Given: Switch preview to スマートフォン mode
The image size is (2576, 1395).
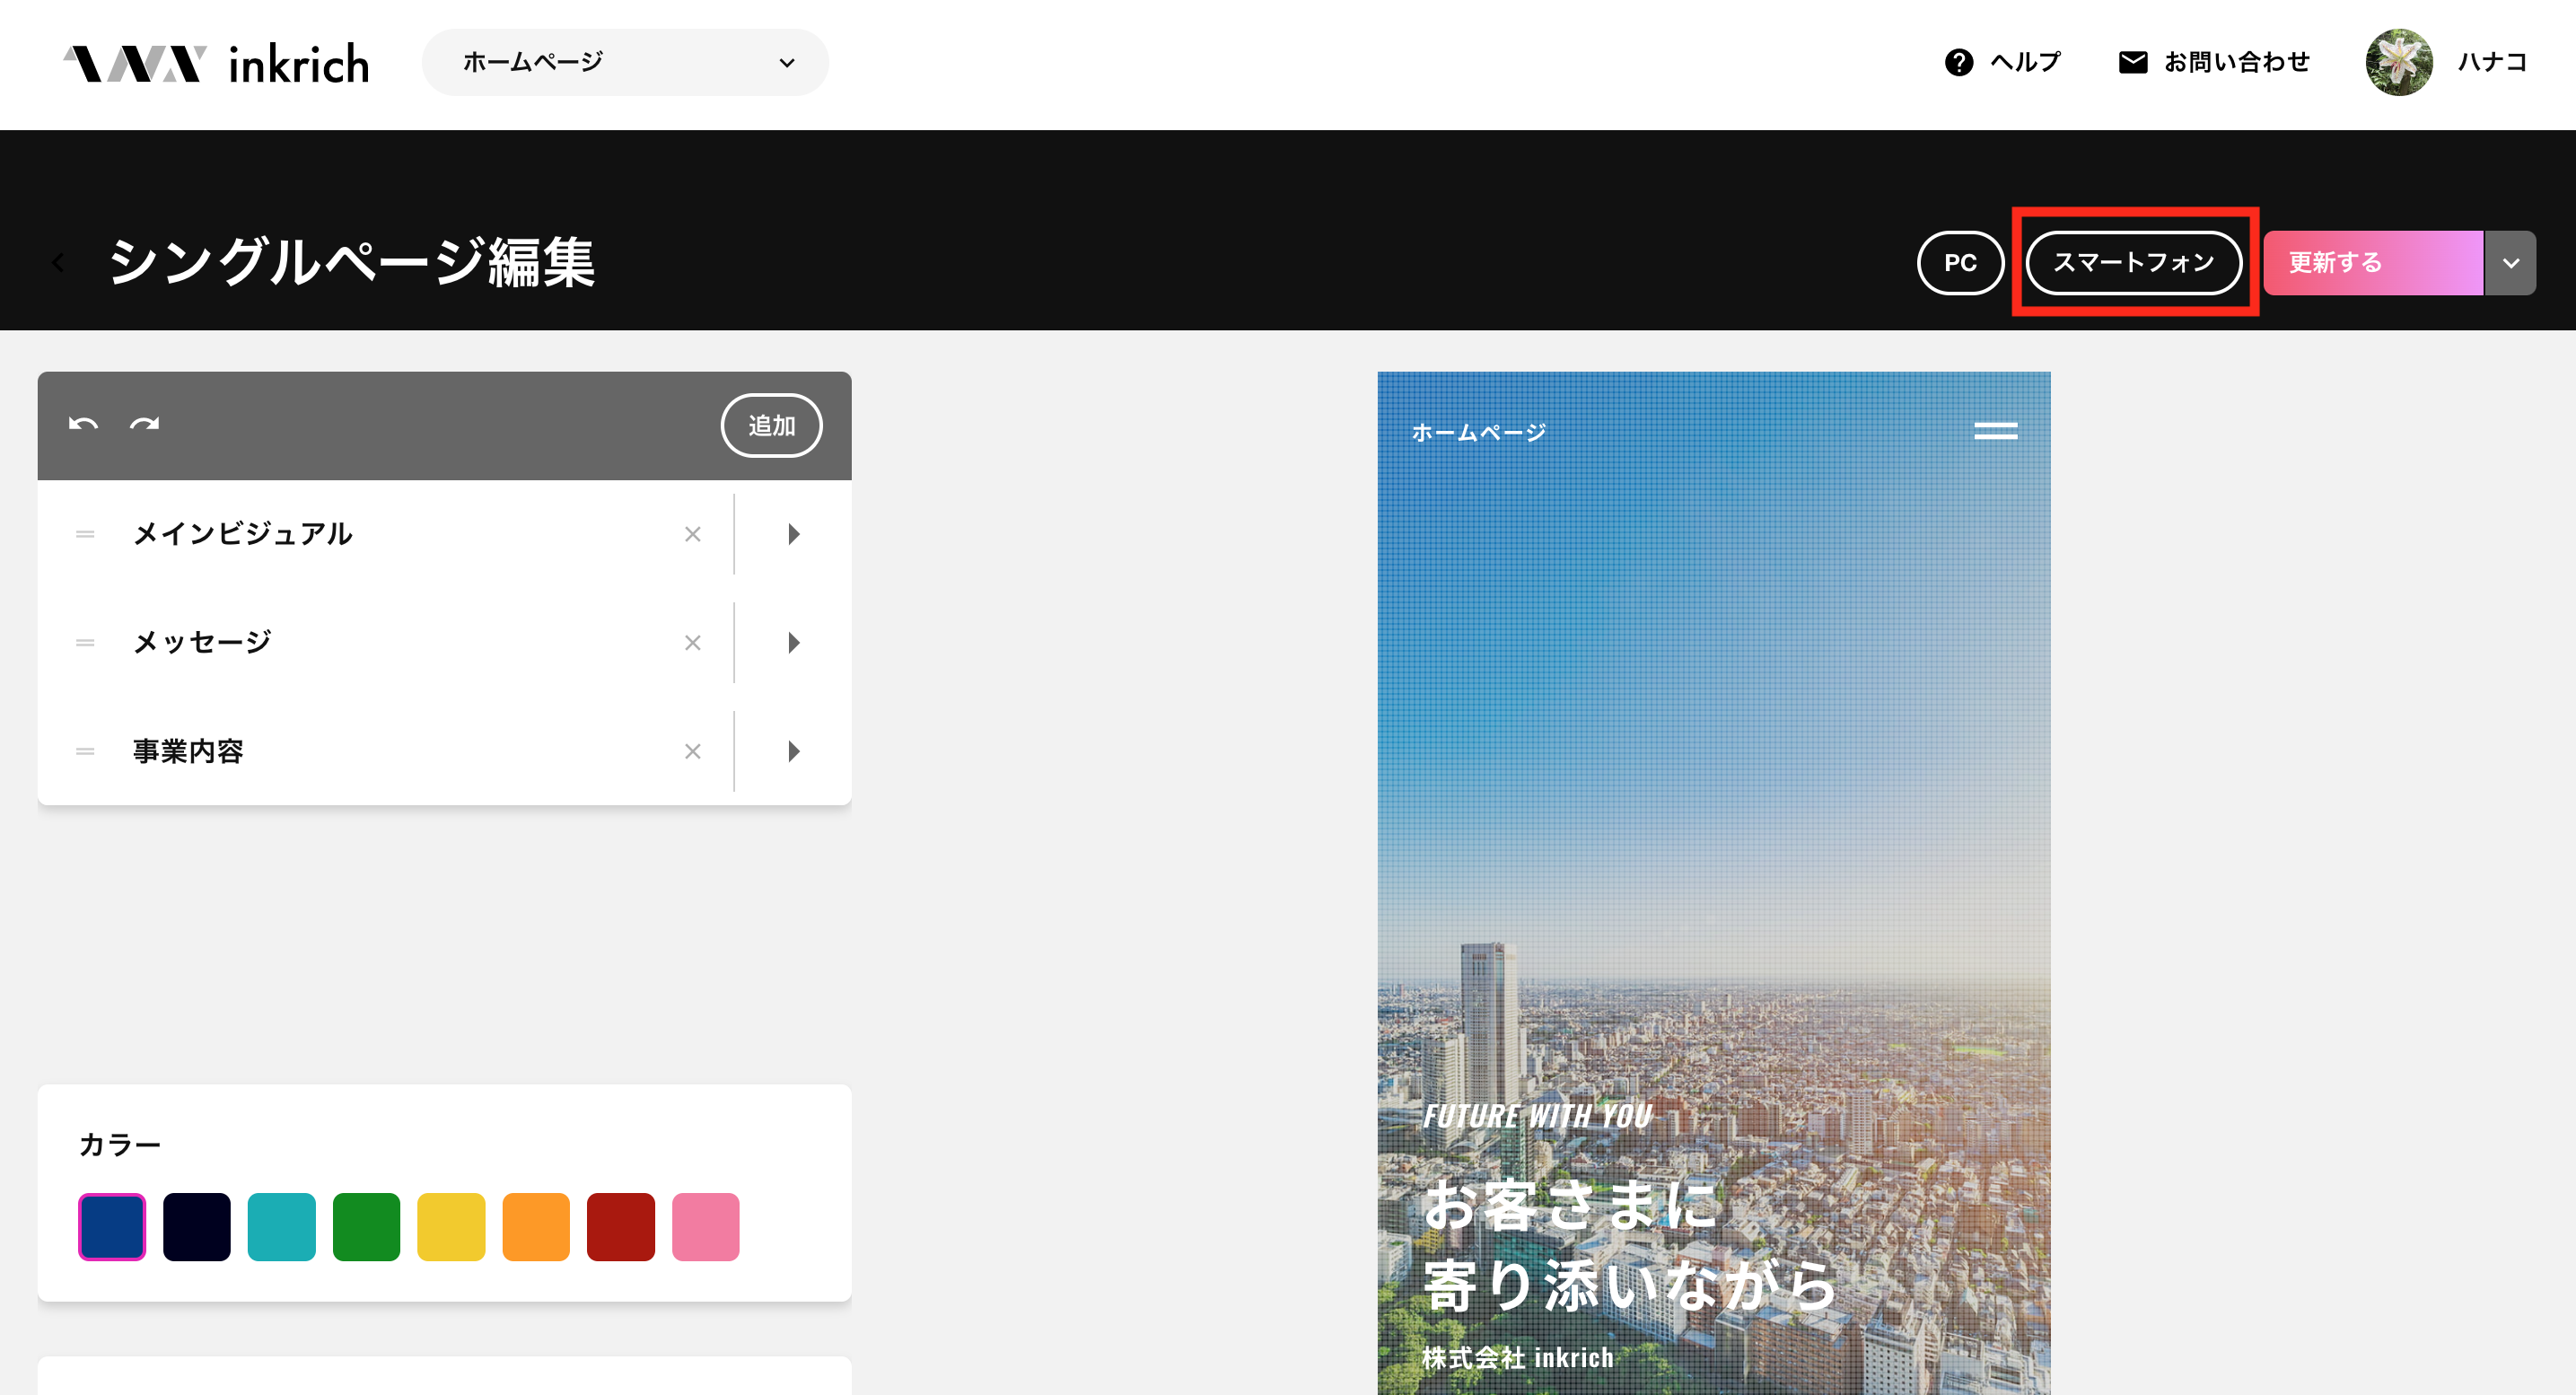Looking at the screenshot, I should coord(2133,263).
